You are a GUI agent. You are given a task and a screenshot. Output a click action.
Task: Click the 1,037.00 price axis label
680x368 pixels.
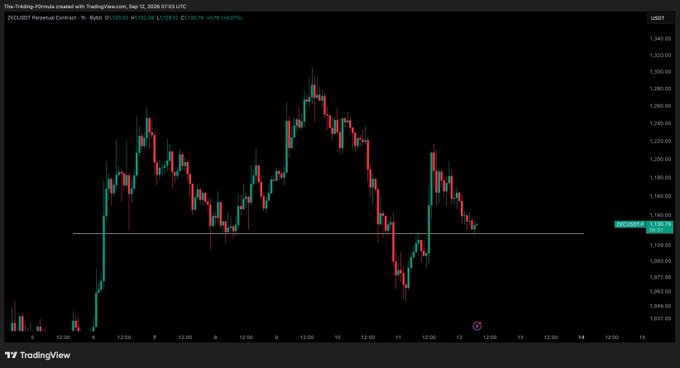[x=660, y=319]
